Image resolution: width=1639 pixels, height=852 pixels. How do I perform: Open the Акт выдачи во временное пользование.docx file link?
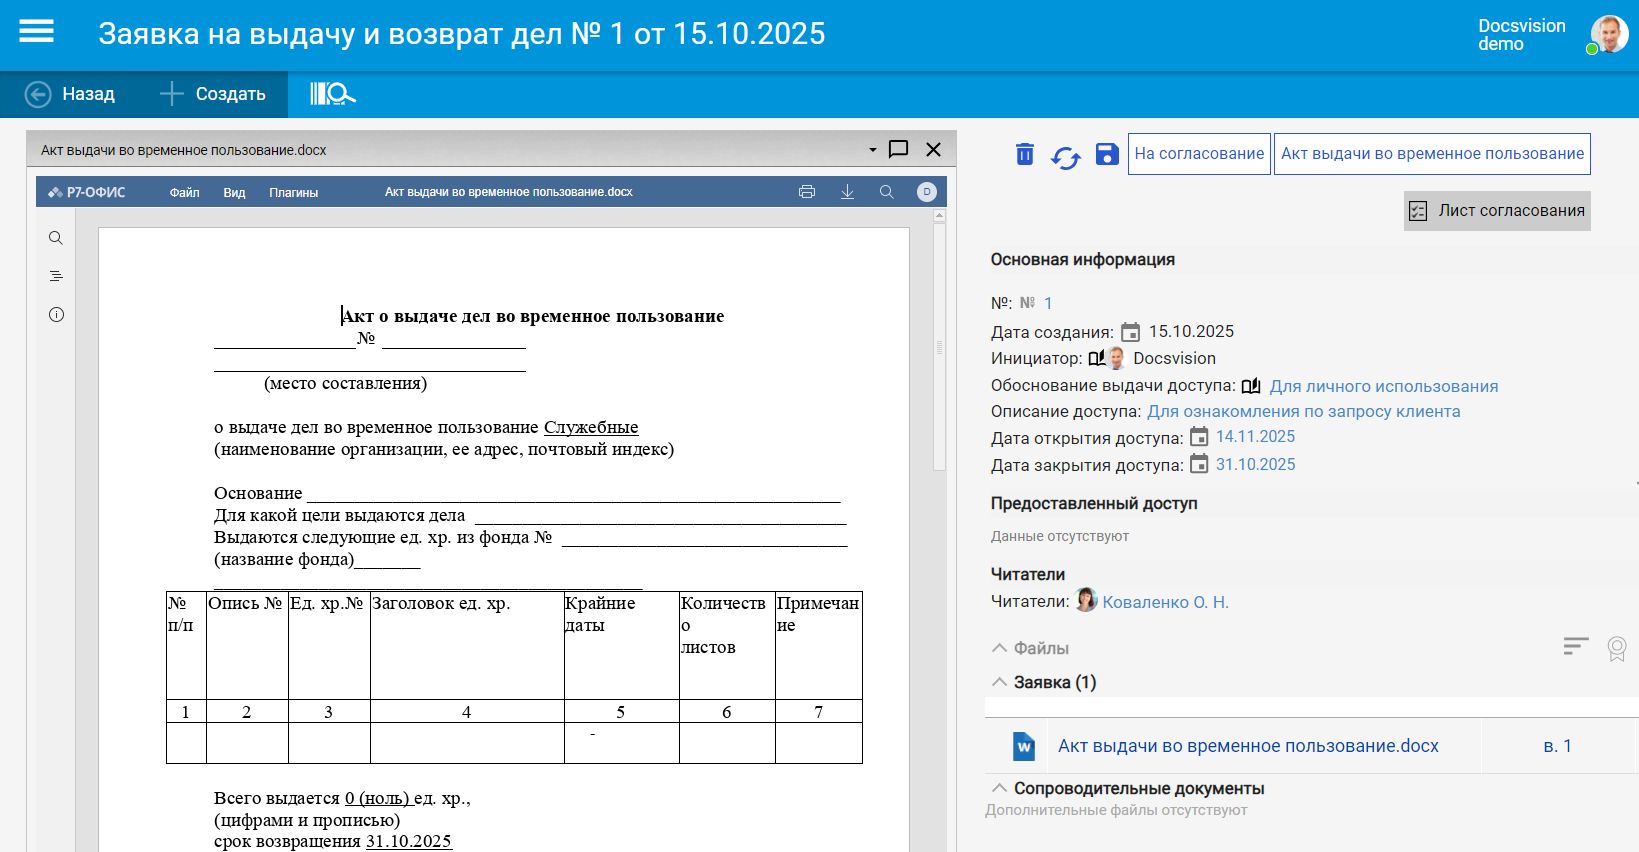(x=1247, y=746)
